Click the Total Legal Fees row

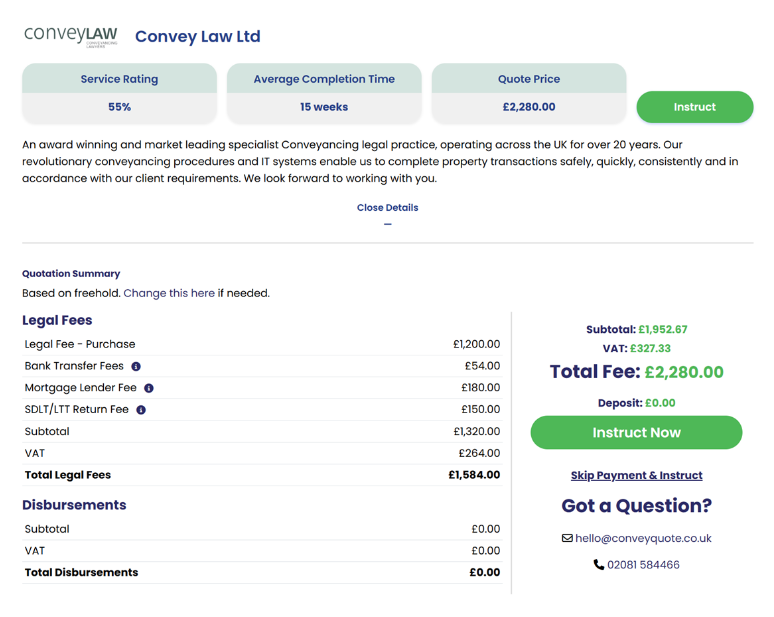pos(262,475)
